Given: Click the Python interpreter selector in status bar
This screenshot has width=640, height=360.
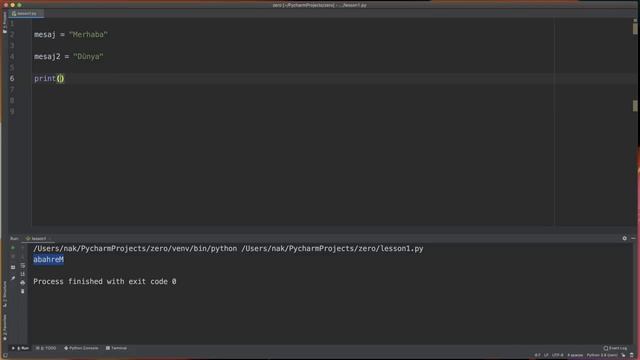Looking at the screenshot, I should click(602, 355).
